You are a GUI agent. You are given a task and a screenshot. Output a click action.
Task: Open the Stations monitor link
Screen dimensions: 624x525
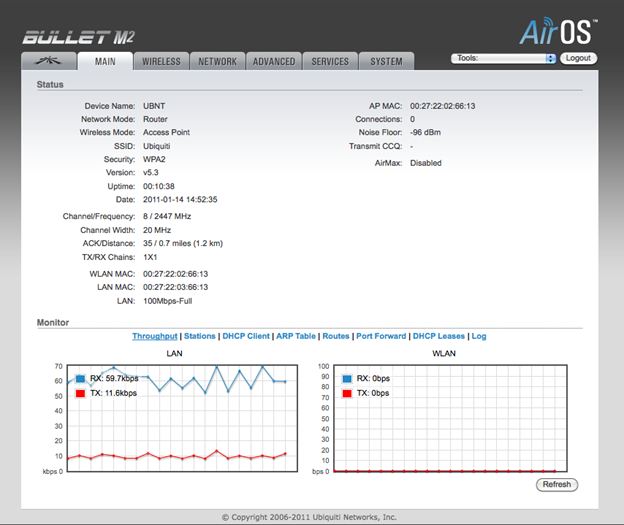click(x=200, y=336)
